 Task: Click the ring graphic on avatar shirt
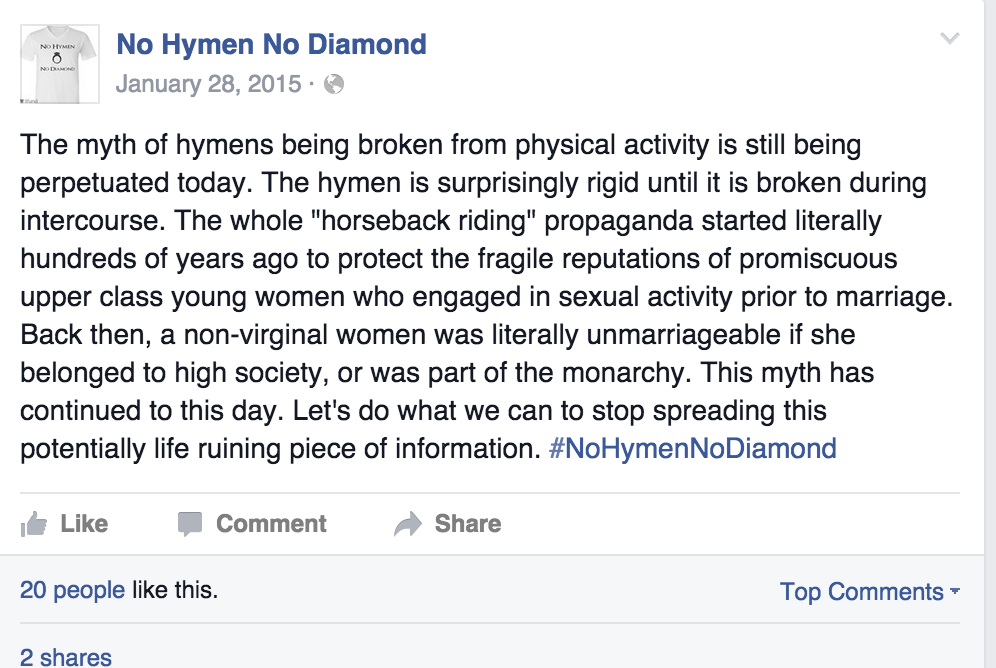57,58
